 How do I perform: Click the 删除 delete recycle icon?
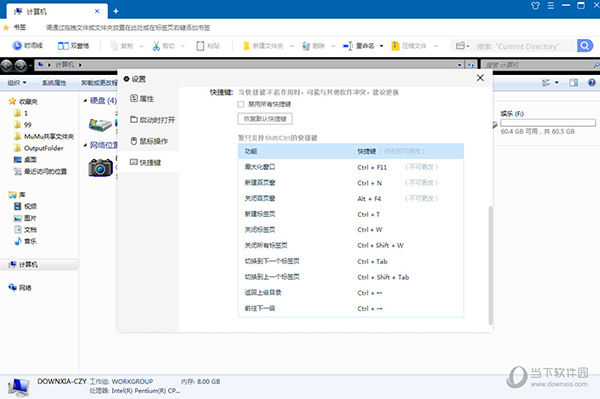pyautogui.click(x=306, y=46)
